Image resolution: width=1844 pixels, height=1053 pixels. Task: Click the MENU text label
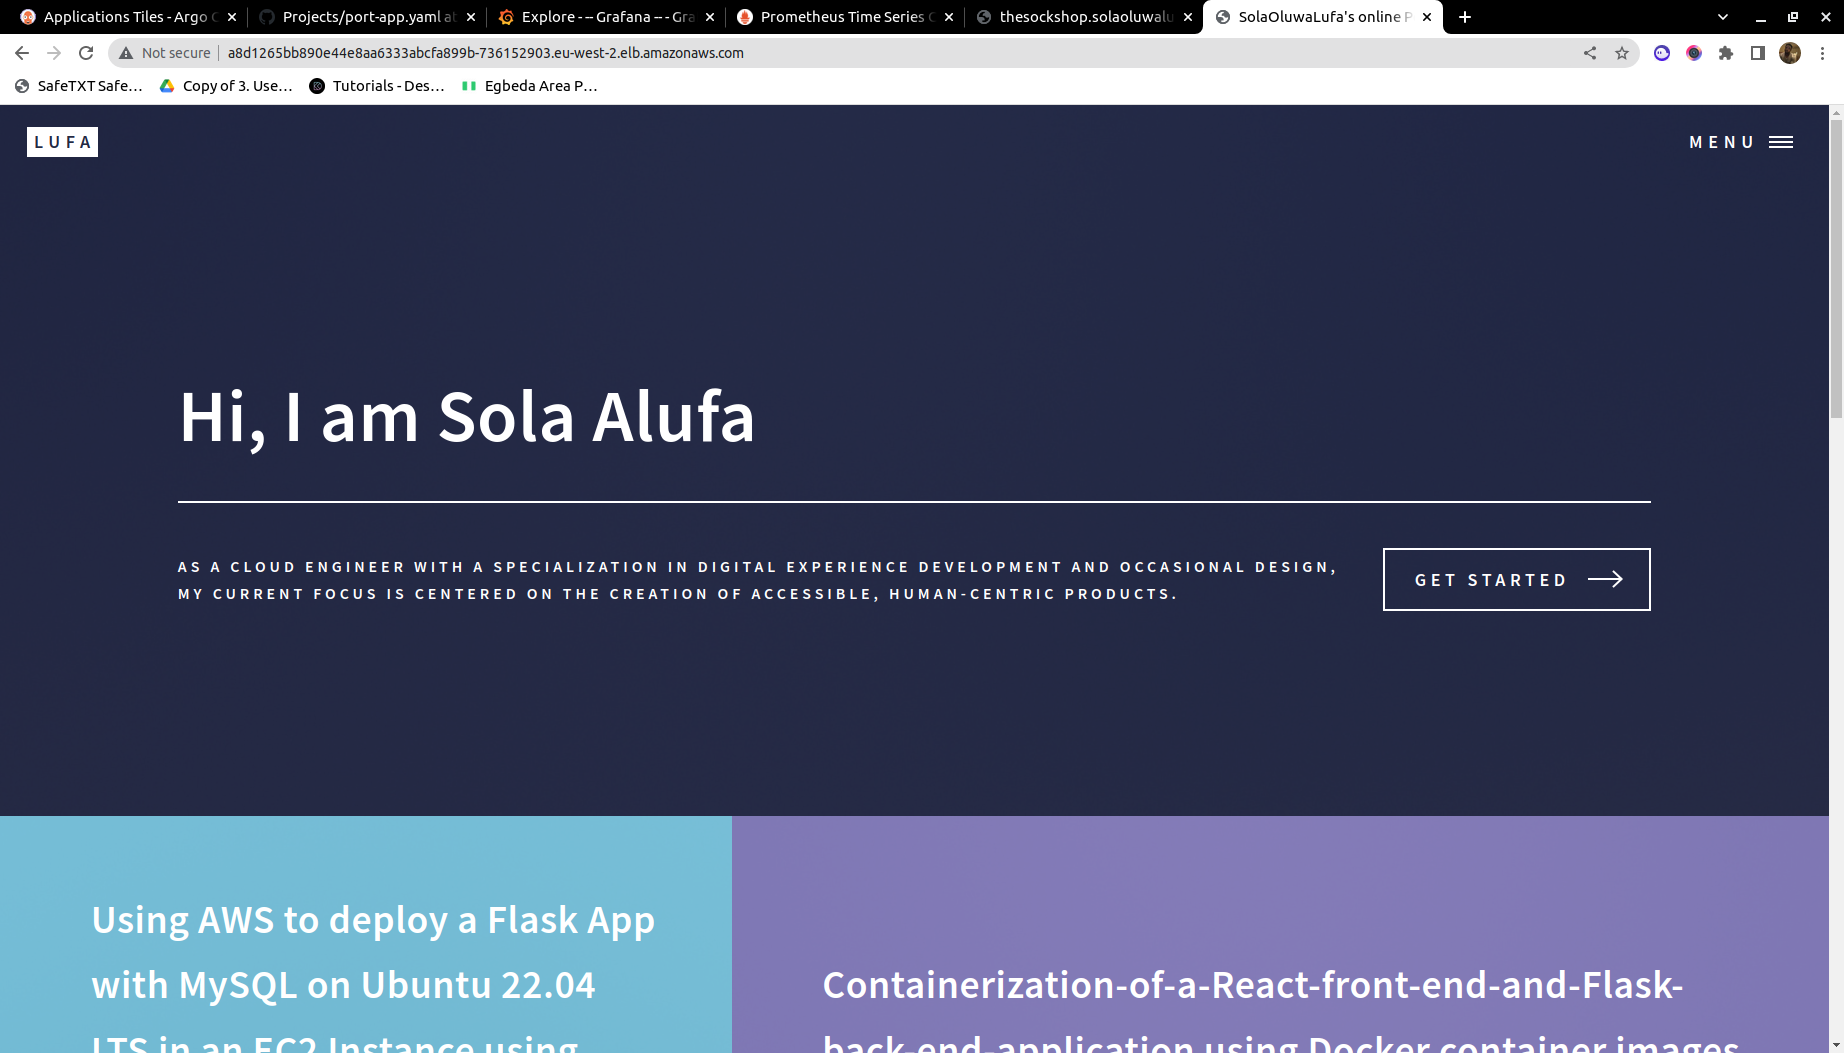click(x=1721, y=142)
